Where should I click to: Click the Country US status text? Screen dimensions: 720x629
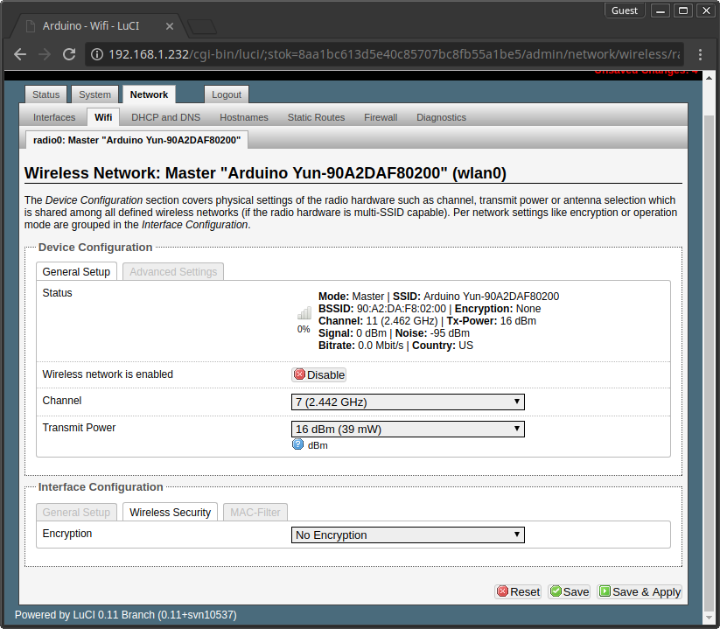(443, 345)
